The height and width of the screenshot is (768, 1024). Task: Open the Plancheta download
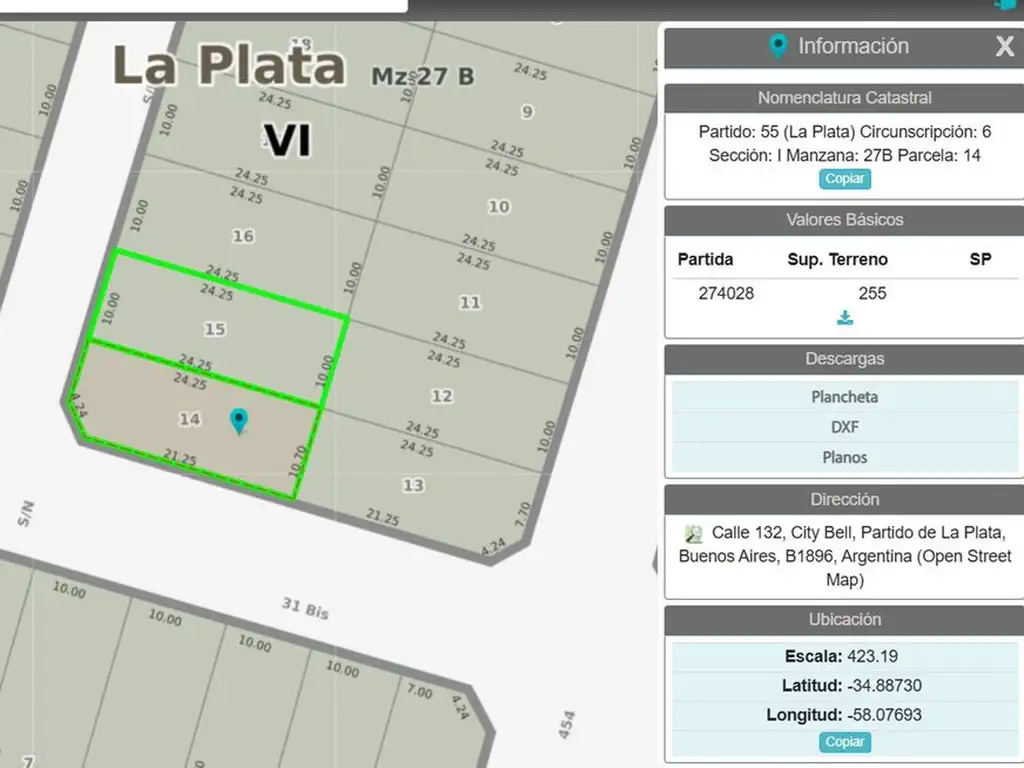pyautogui.click(x=845, y=397)
